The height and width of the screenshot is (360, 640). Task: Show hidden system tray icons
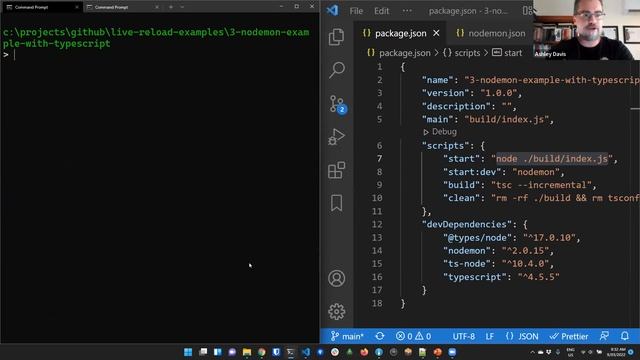coord(532,352)
